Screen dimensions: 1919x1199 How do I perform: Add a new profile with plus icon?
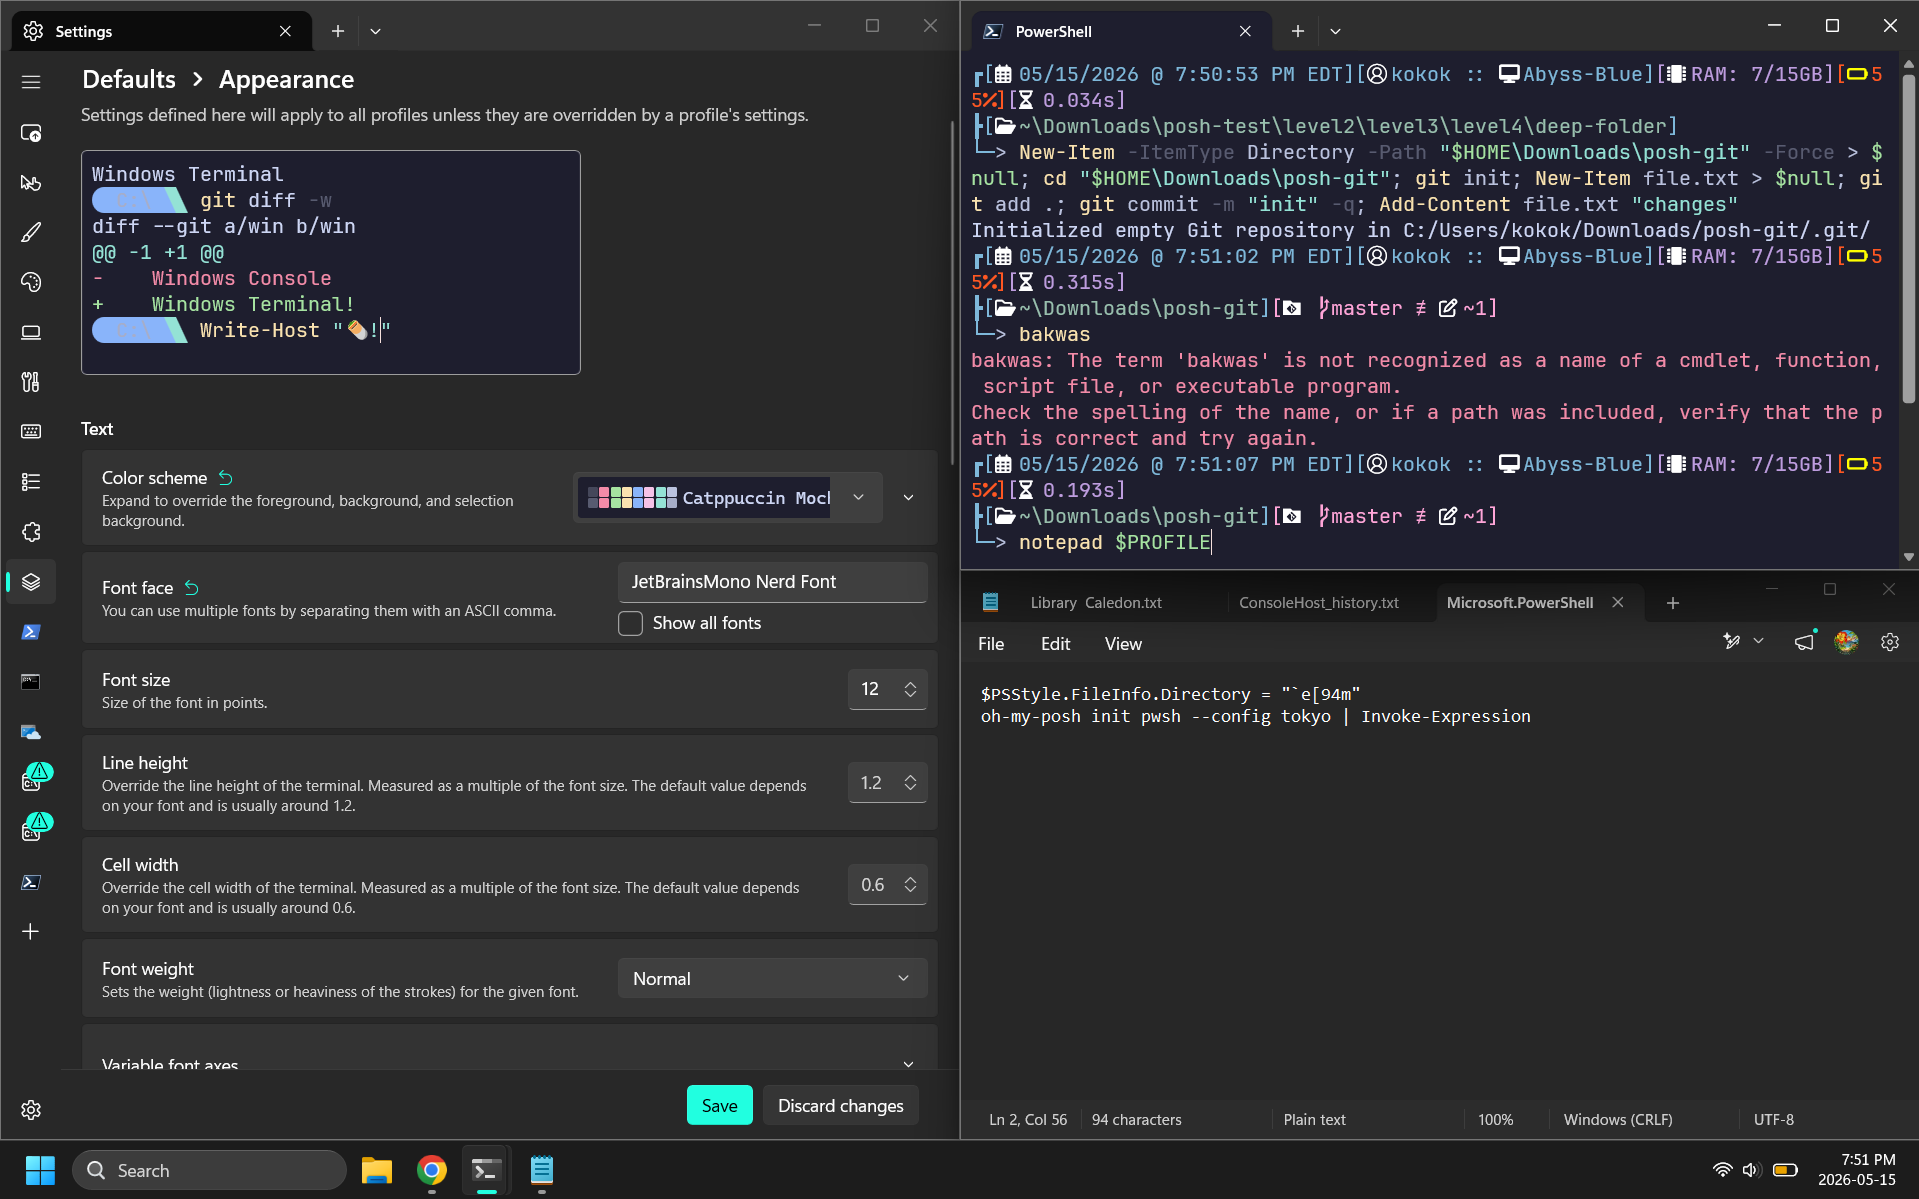click(31, 932)
